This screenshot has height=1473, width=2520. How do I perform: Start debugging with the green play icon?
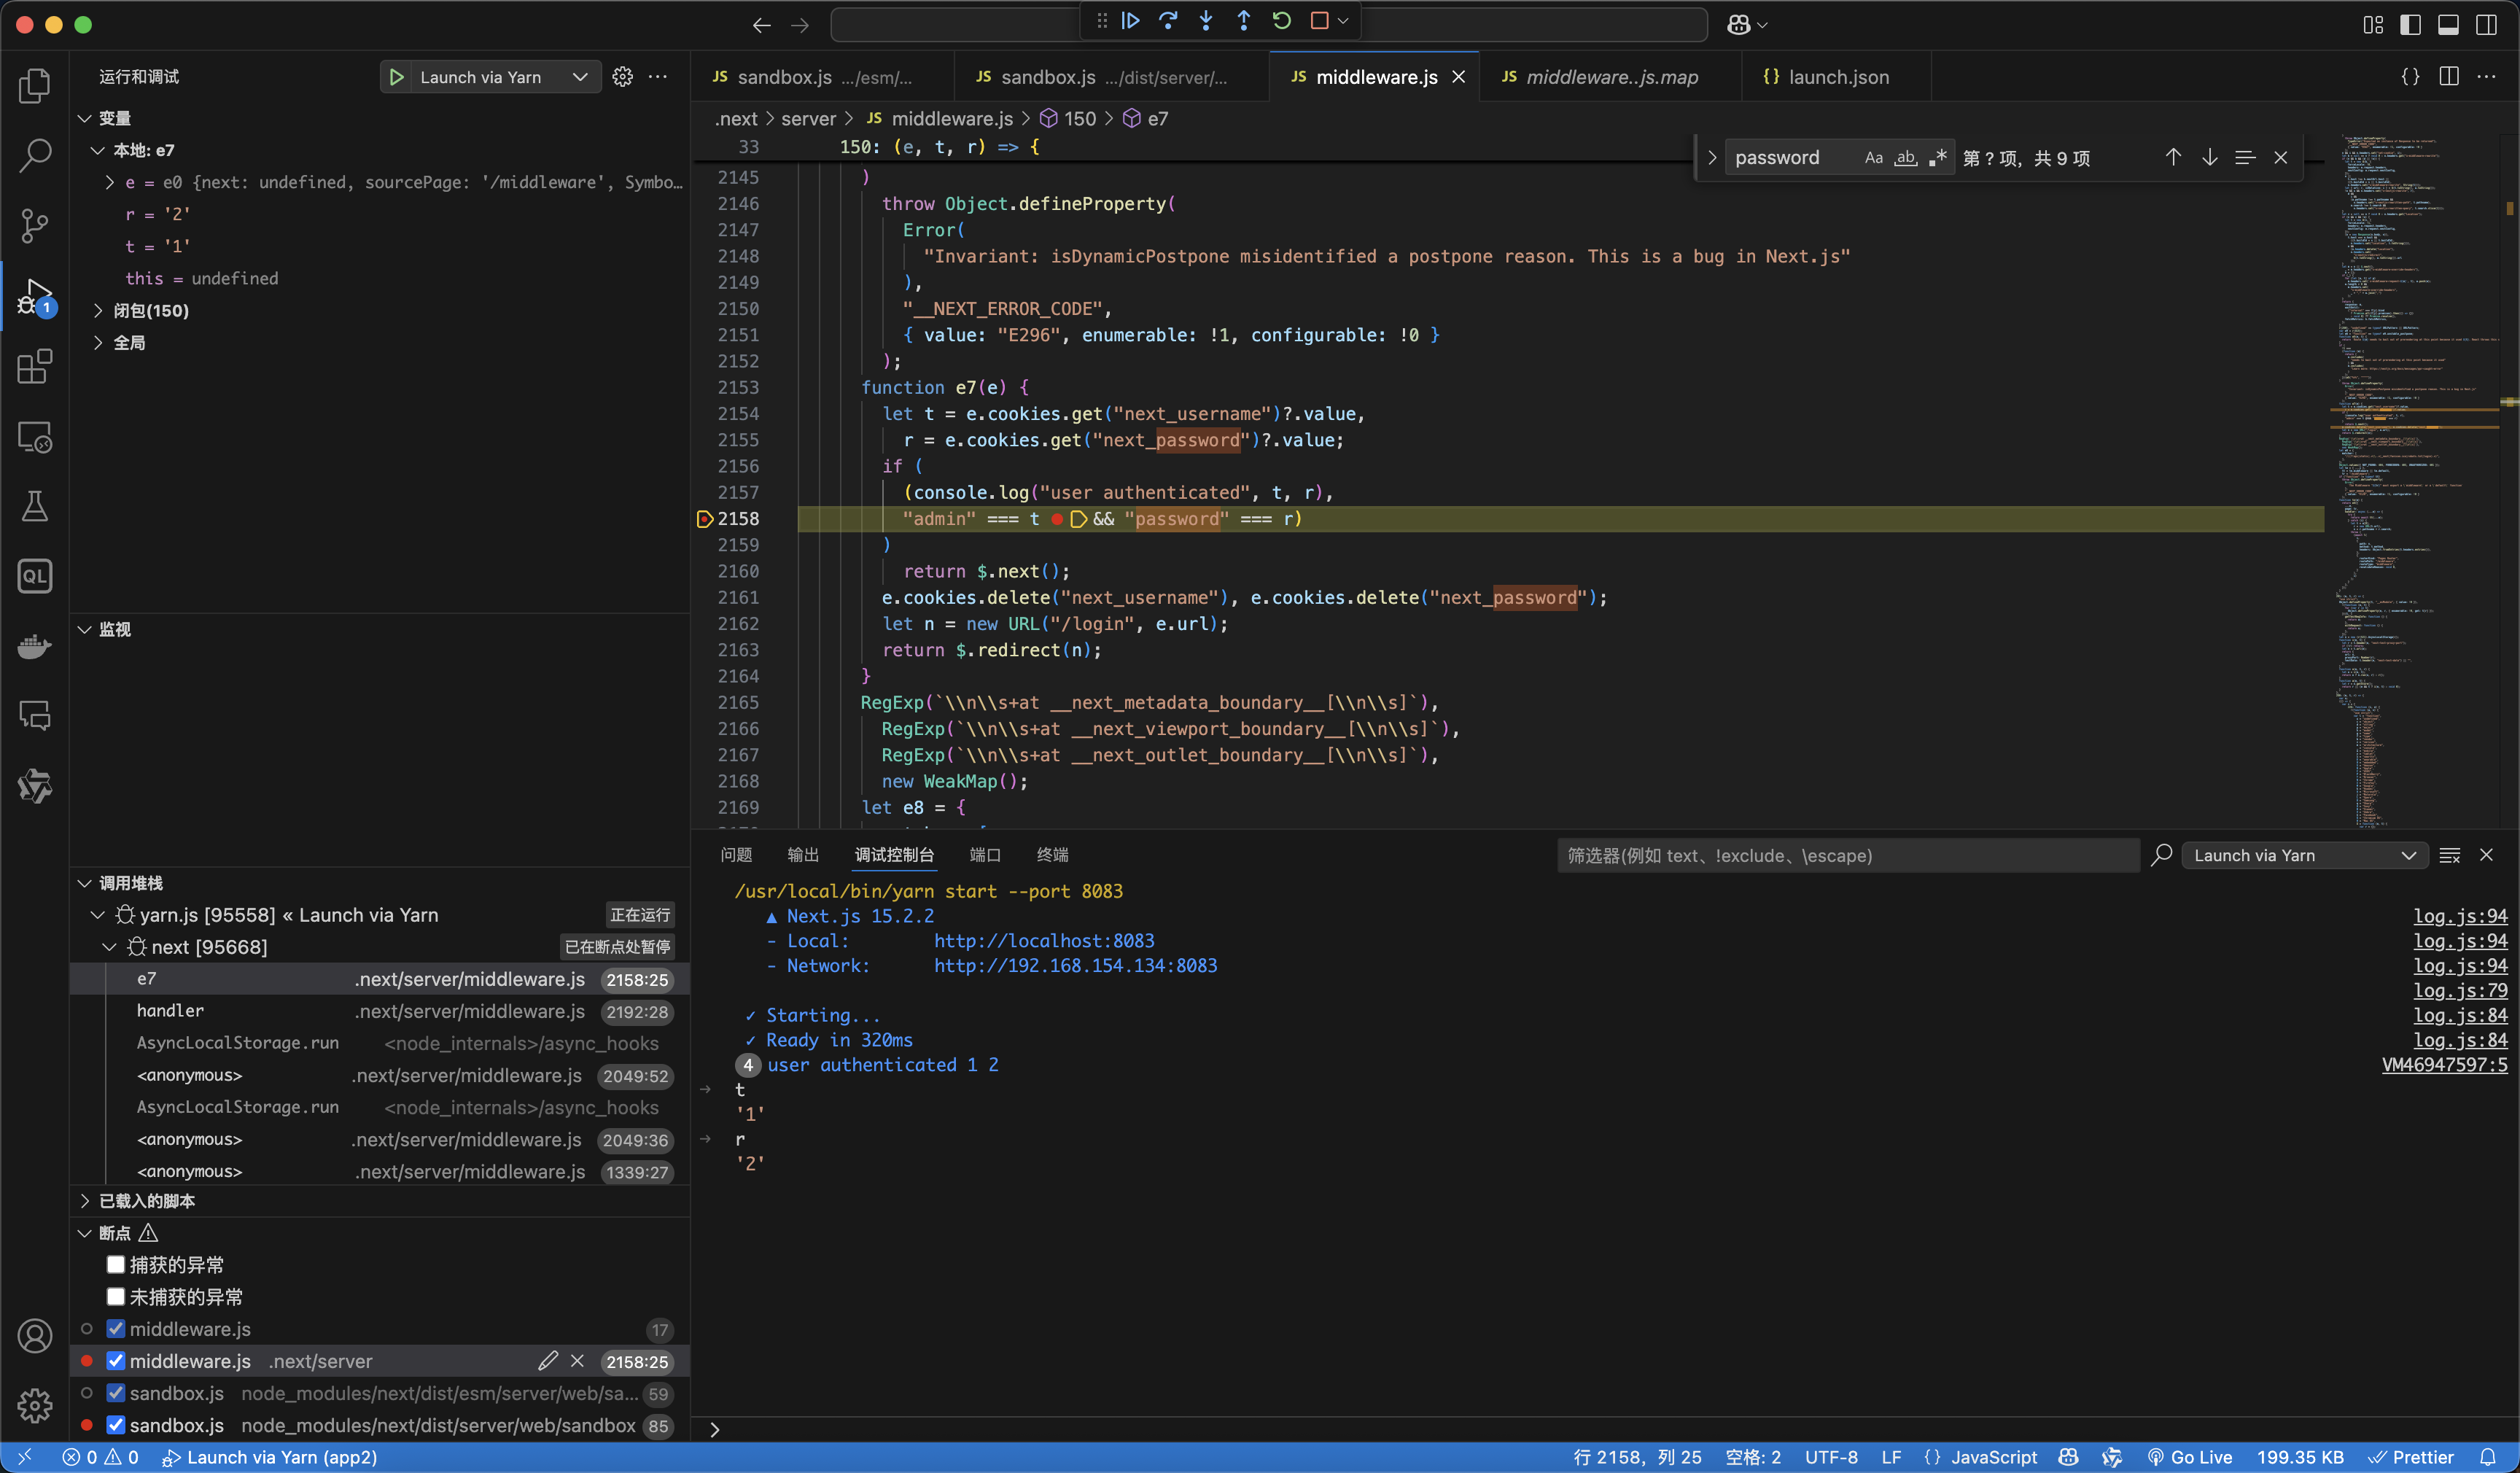pyautogui.click(x=396, y=77)
